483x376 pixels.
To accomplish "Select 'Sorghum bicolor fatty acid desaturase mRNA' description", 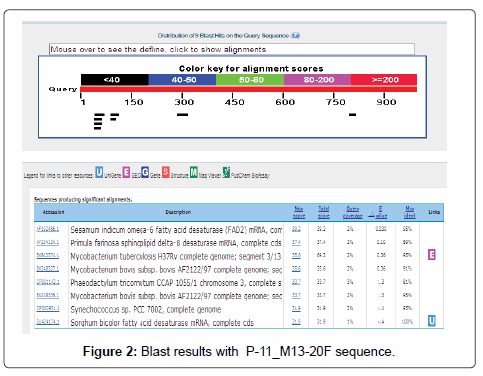I will [x=162, y=323].
